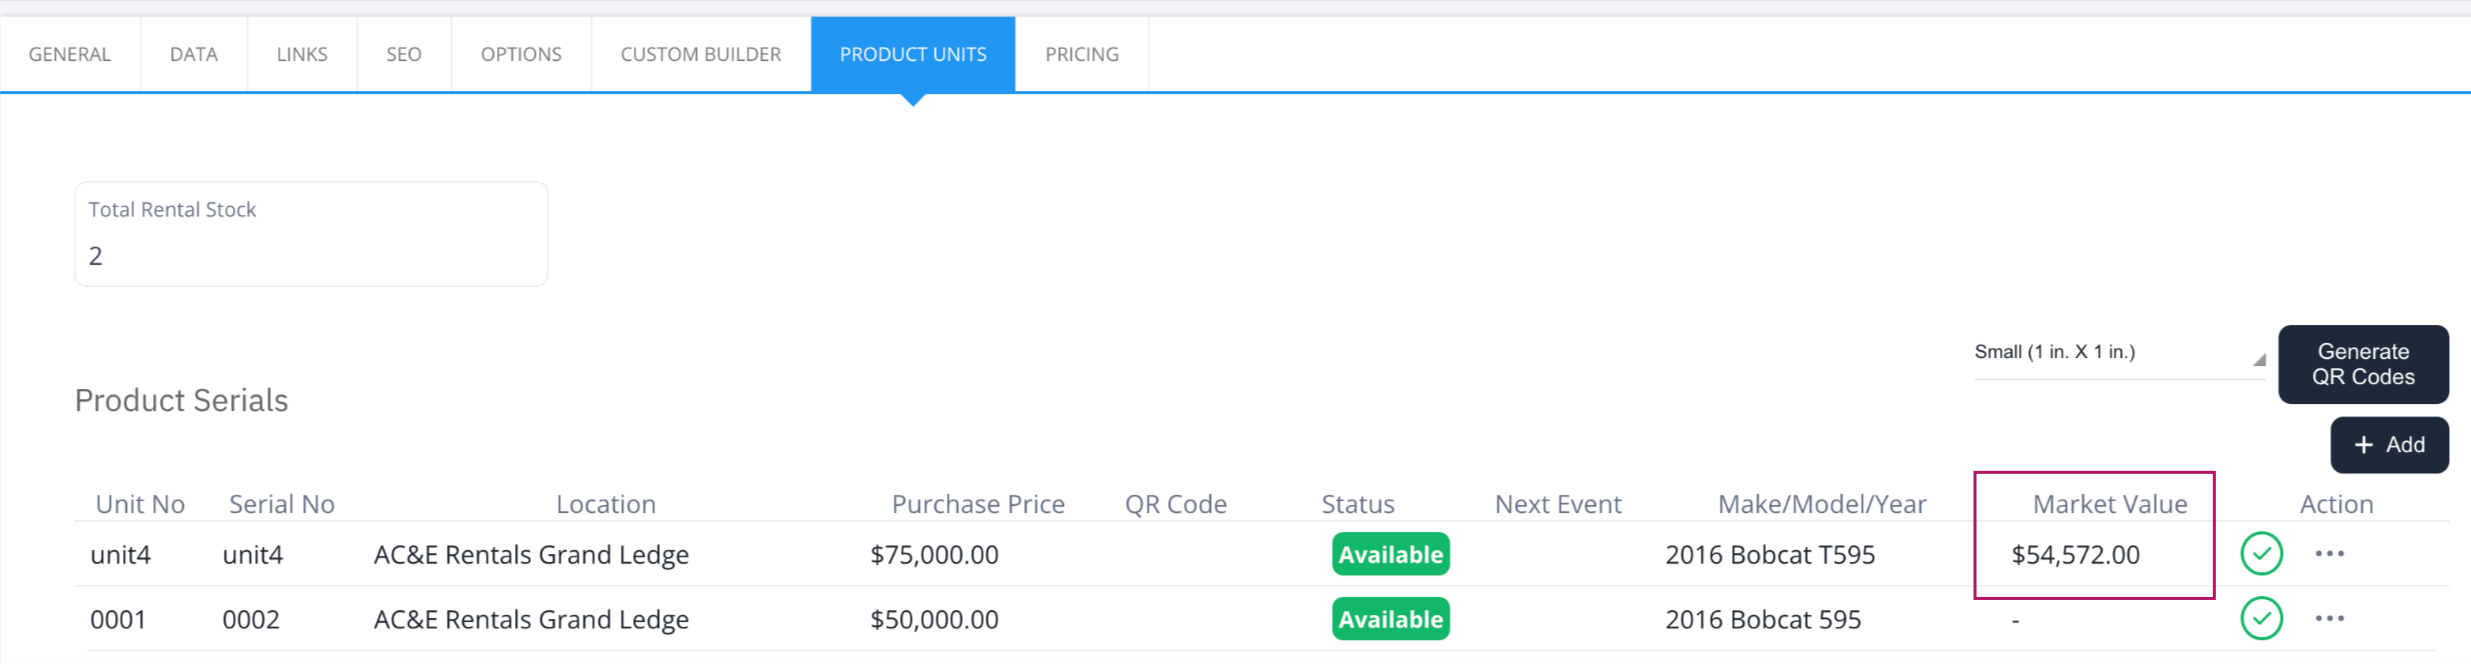Screen dimensions: 2471x664
Task: Click the Purchase Price column header
Action: tap(978, 504)
